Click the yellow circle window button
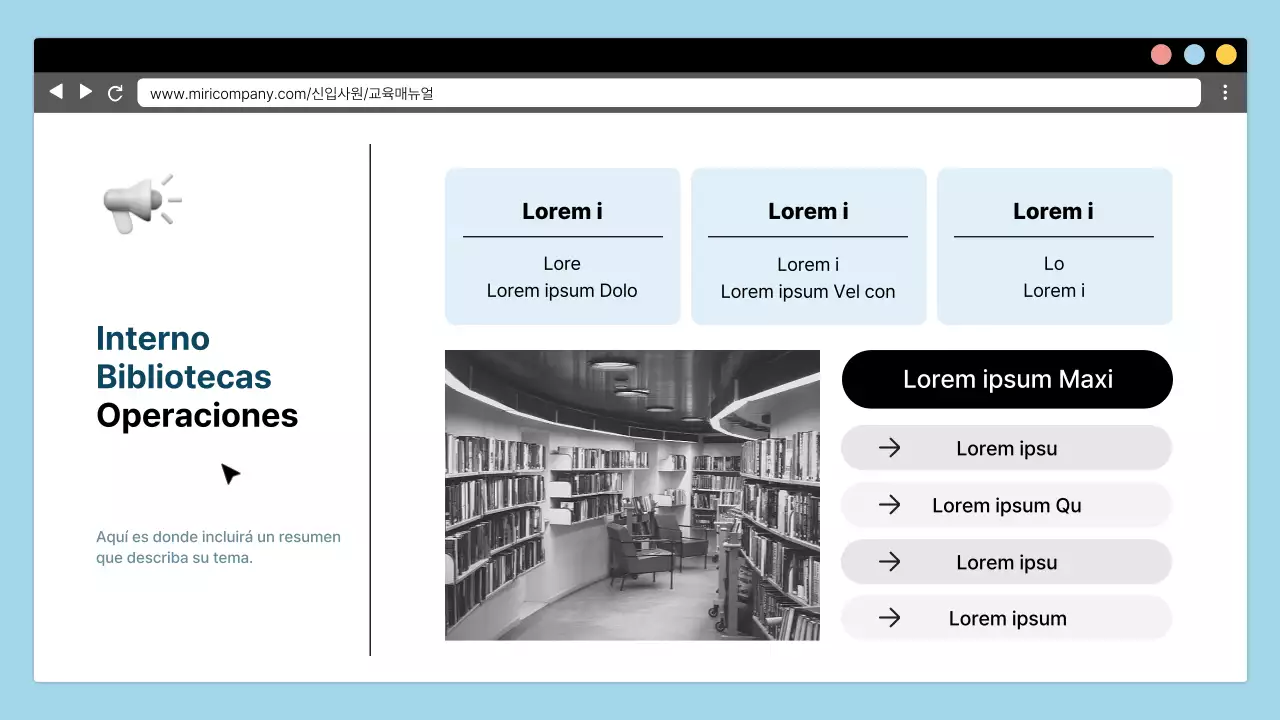 [1226, 55]
